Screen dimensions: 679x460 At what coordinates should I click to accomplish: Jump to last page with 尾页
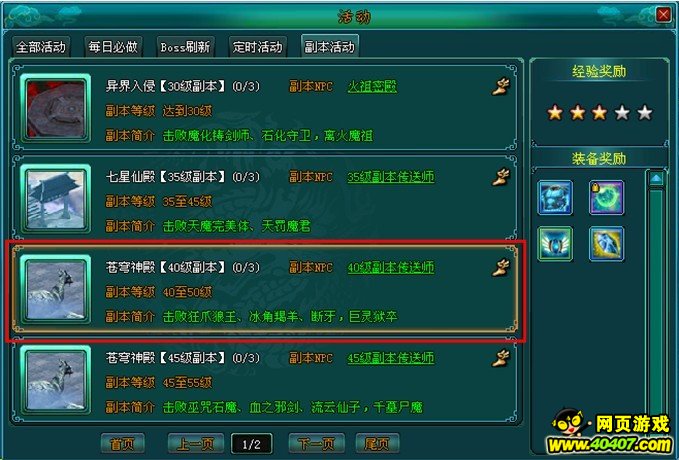pyautogui.click(x=377, y=444)
